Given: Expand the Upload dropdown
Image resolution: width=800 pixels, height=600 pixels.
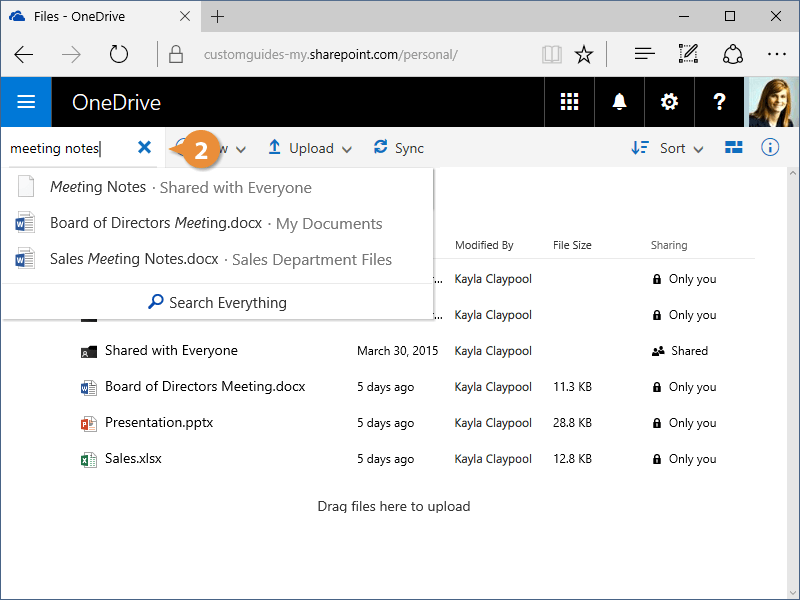Looking at the screenshot, I should (x=310, y=148).
